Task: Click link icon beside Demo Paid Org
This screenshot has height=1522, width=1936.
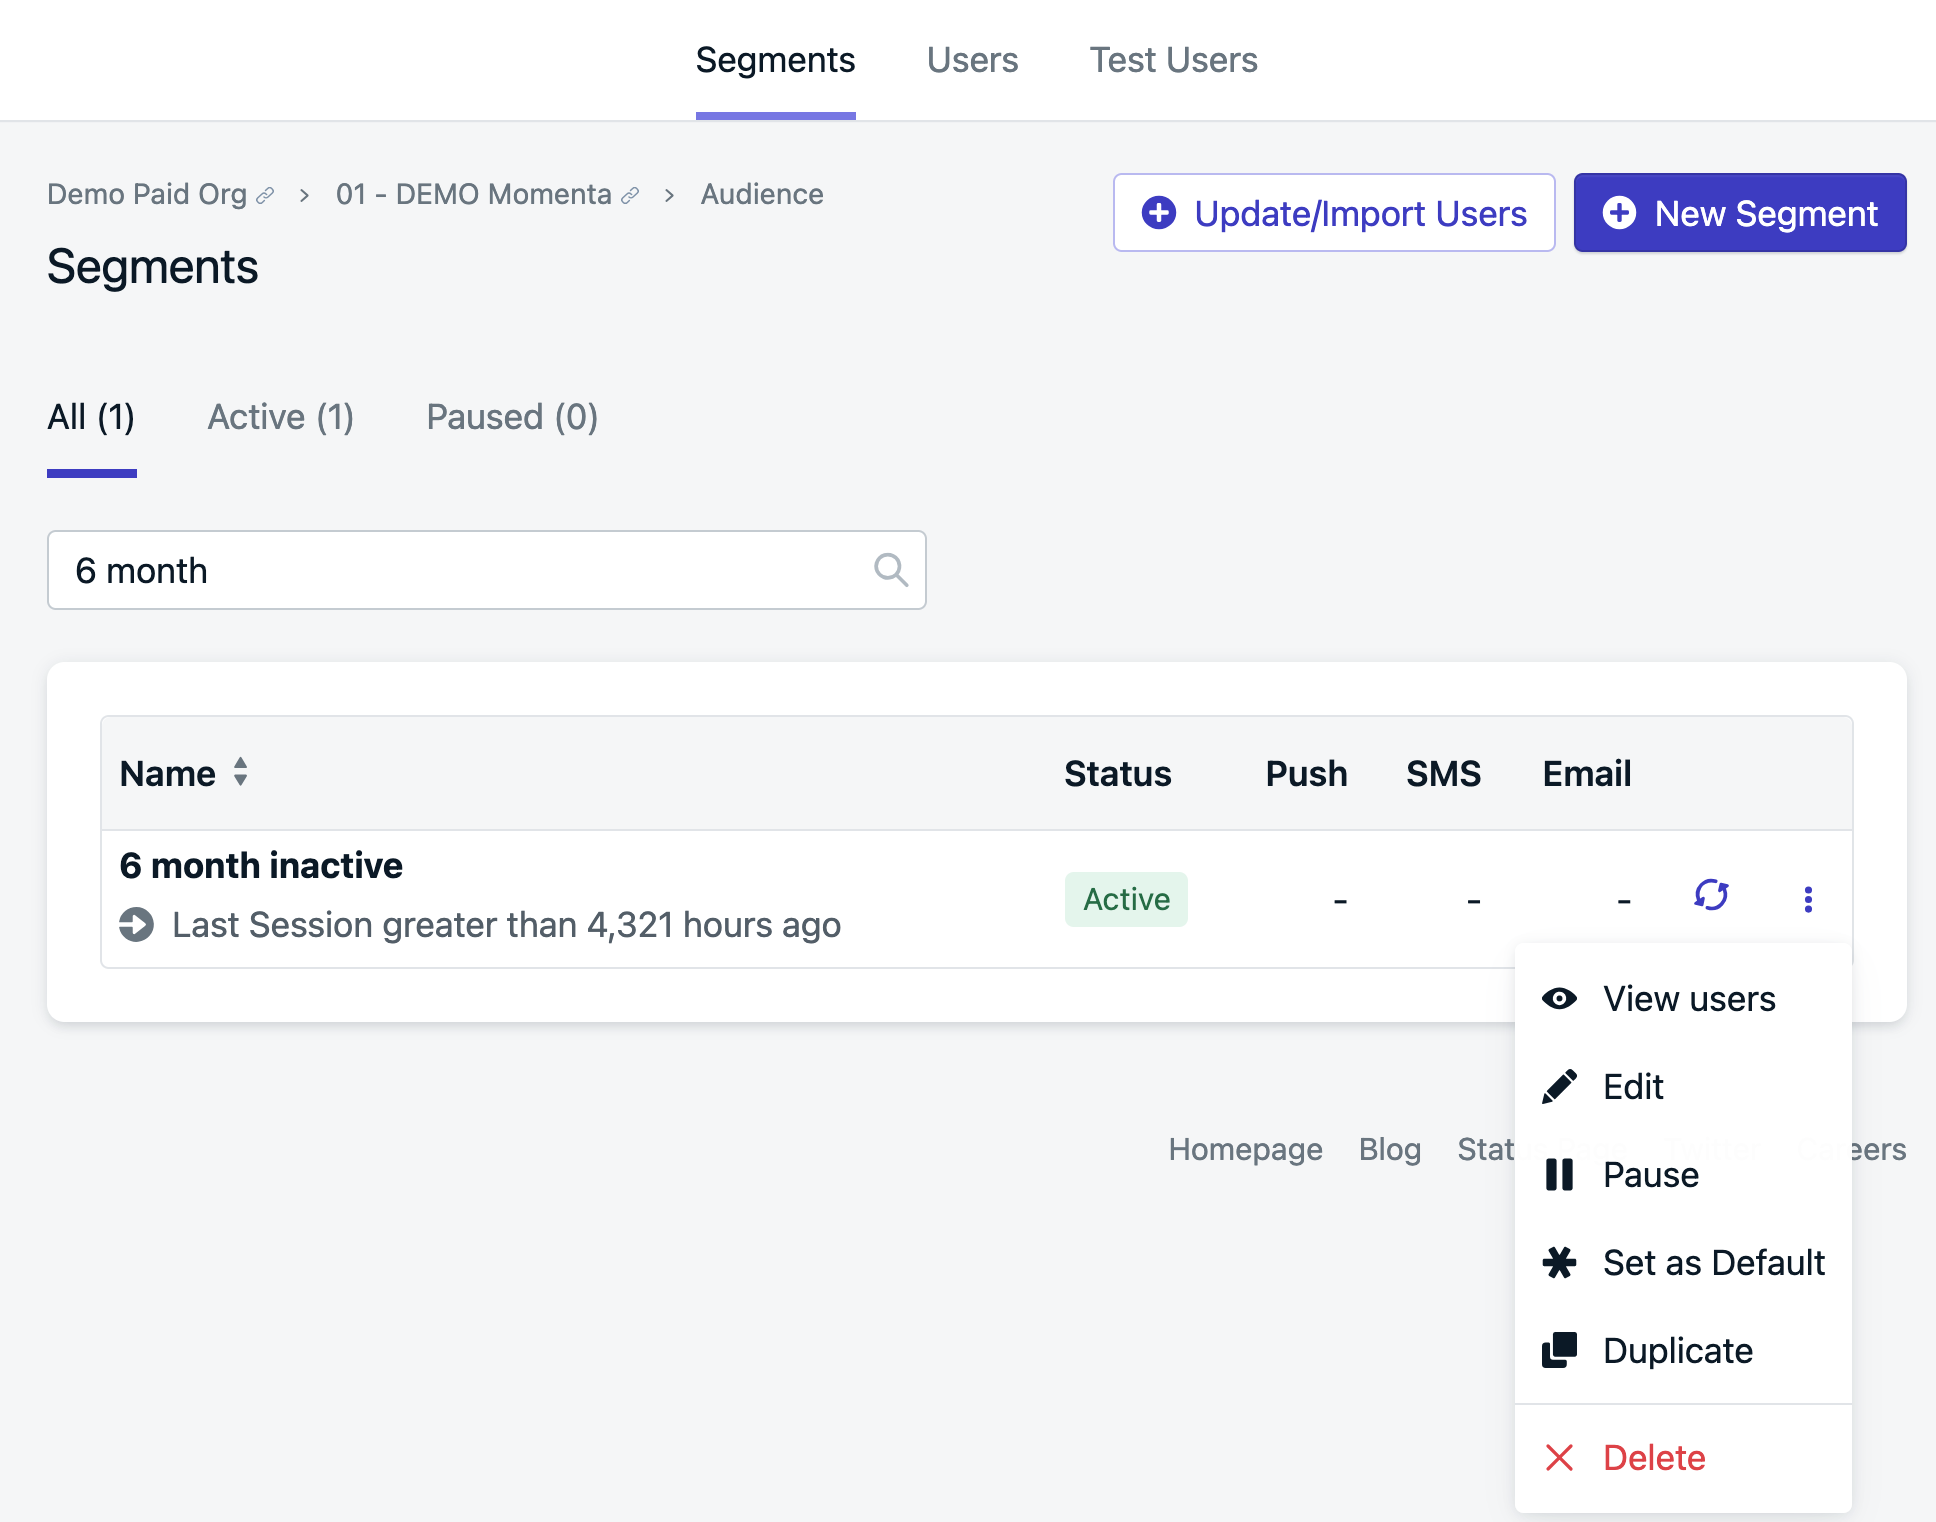Action: (265, 196)
